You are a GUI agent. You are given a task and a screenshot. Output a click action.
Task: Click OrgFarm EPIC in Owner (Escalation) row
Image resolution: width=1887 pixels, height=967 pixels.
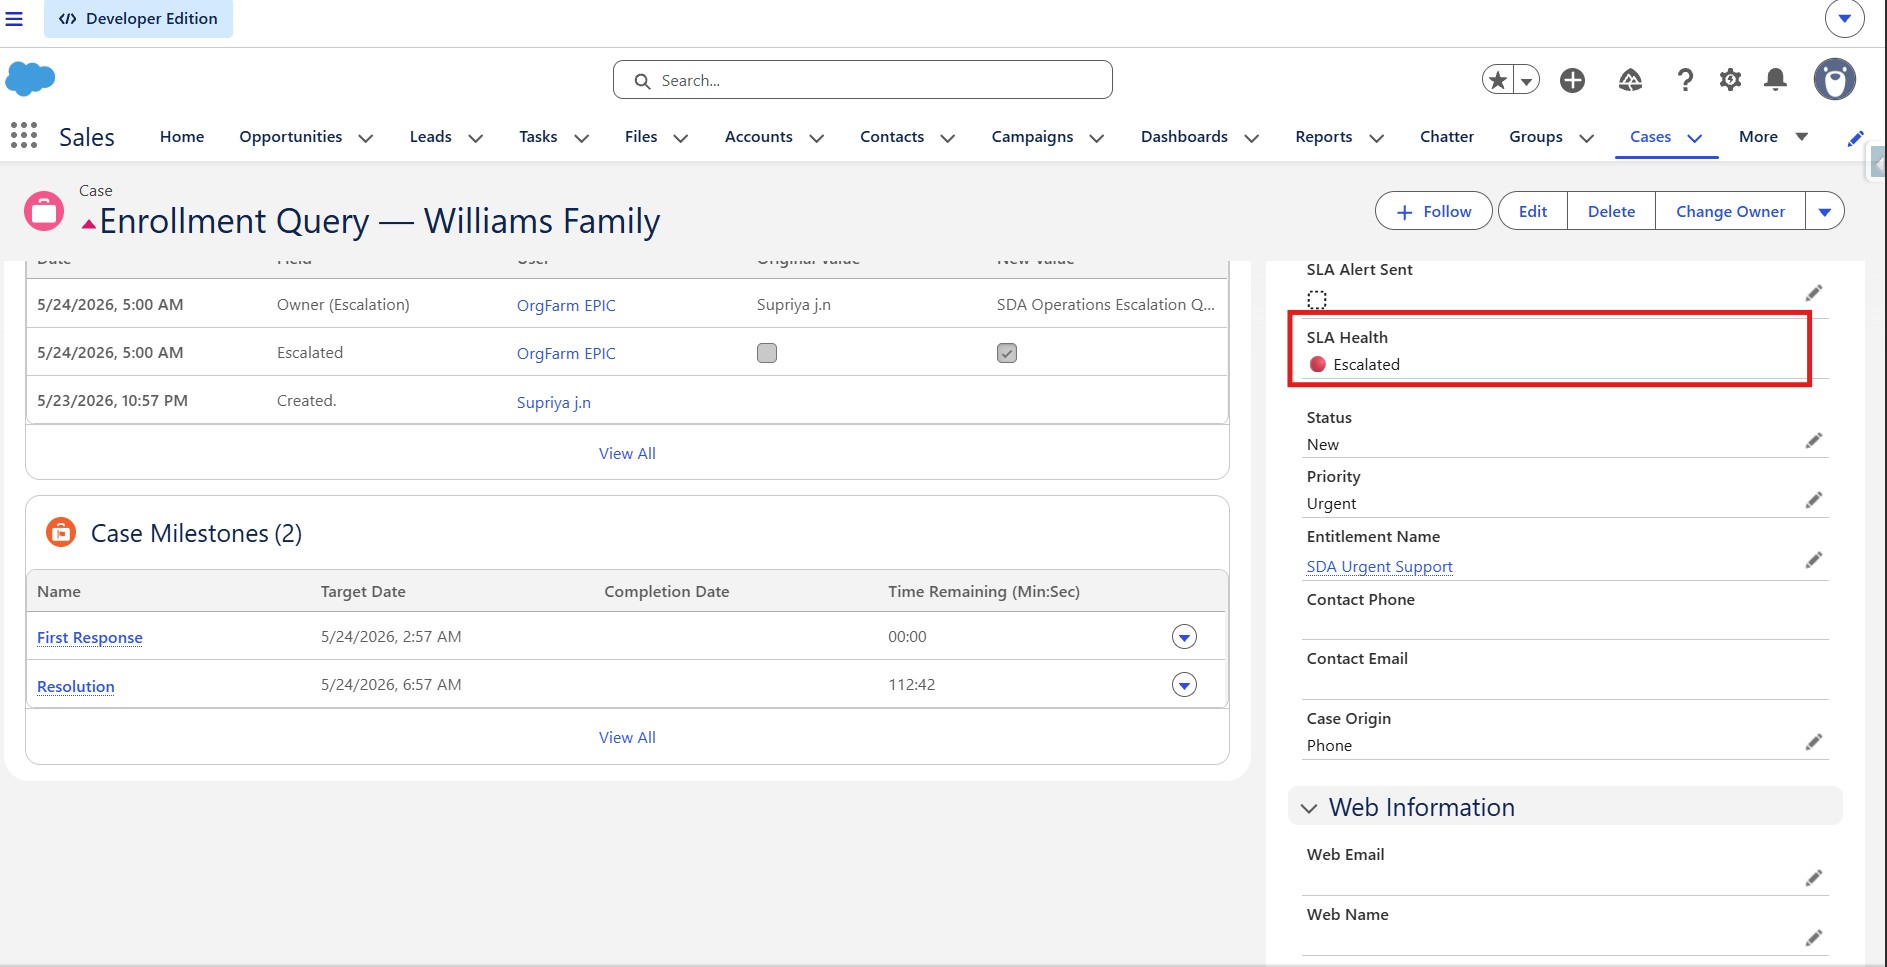(x=566, y=305)
